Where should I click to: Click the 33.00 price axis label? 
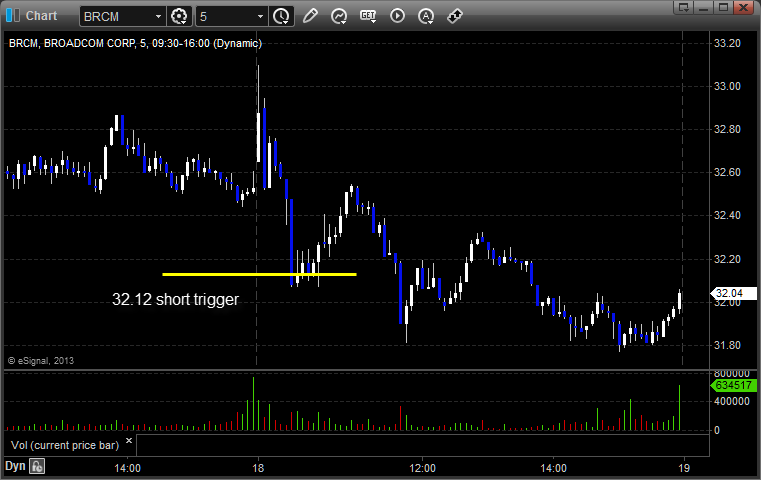click(728, 86)
